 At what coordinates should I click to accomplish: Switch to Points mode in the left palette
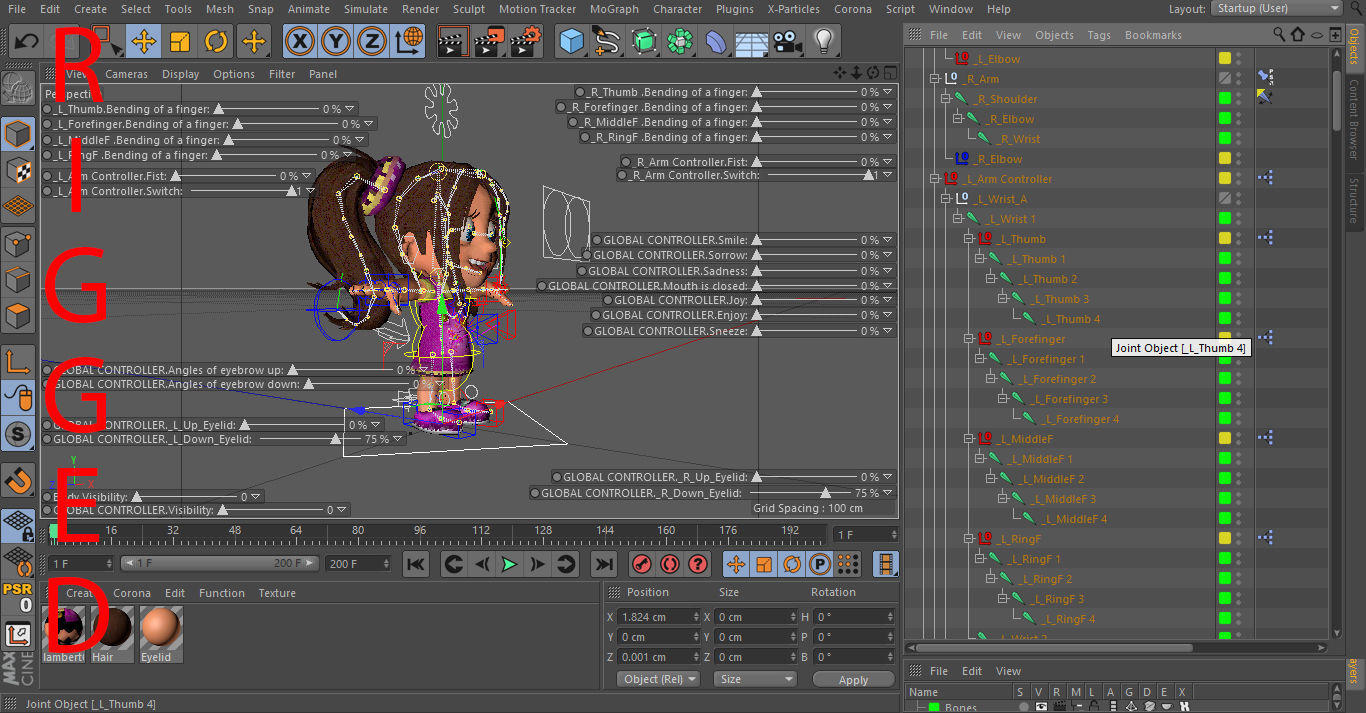pyautogui.click(x=19, y=244)
